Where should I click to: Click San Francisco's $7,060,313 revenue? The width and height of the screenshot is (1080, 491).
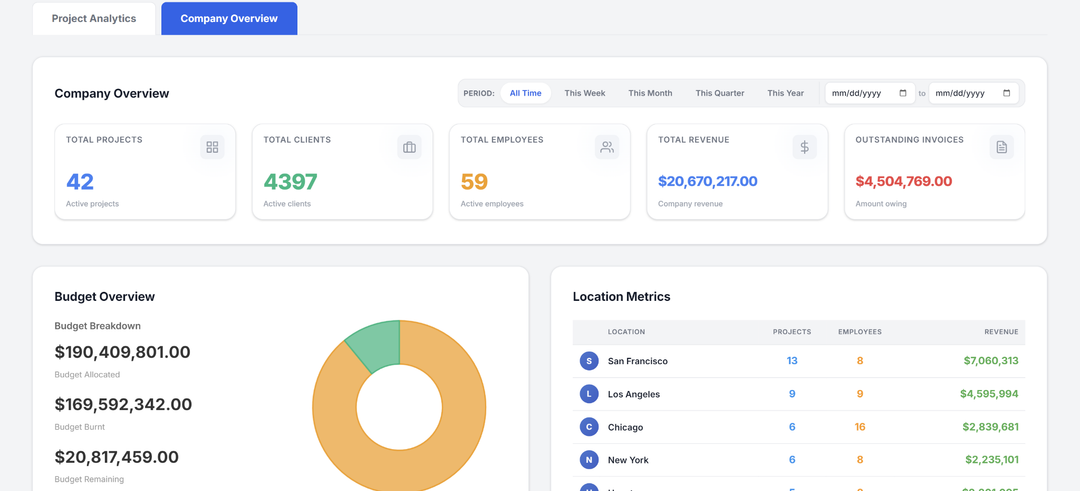coord(990,361)
